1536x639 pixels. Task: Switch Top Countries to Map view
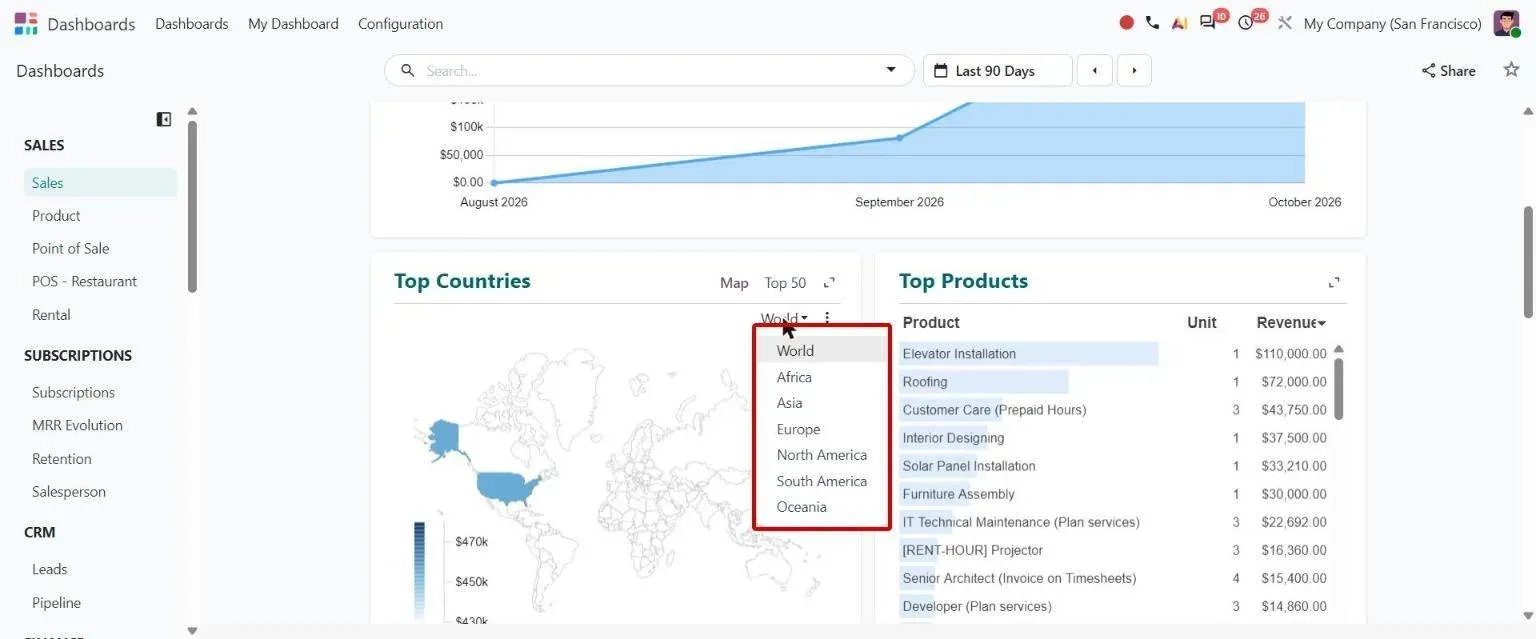(x=734, y=283)
